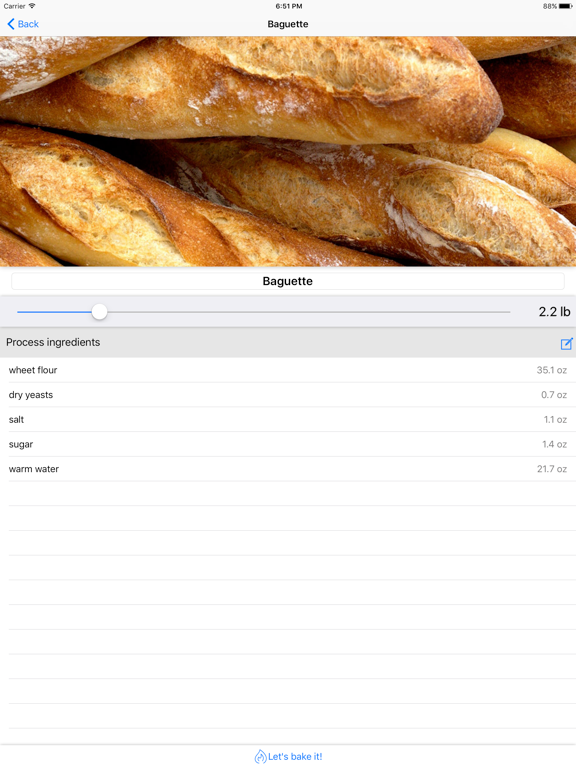Image resolution: width=576 pixels, height=768 pixels.
Task: Click the weight slider thumb
Action: 99,312
